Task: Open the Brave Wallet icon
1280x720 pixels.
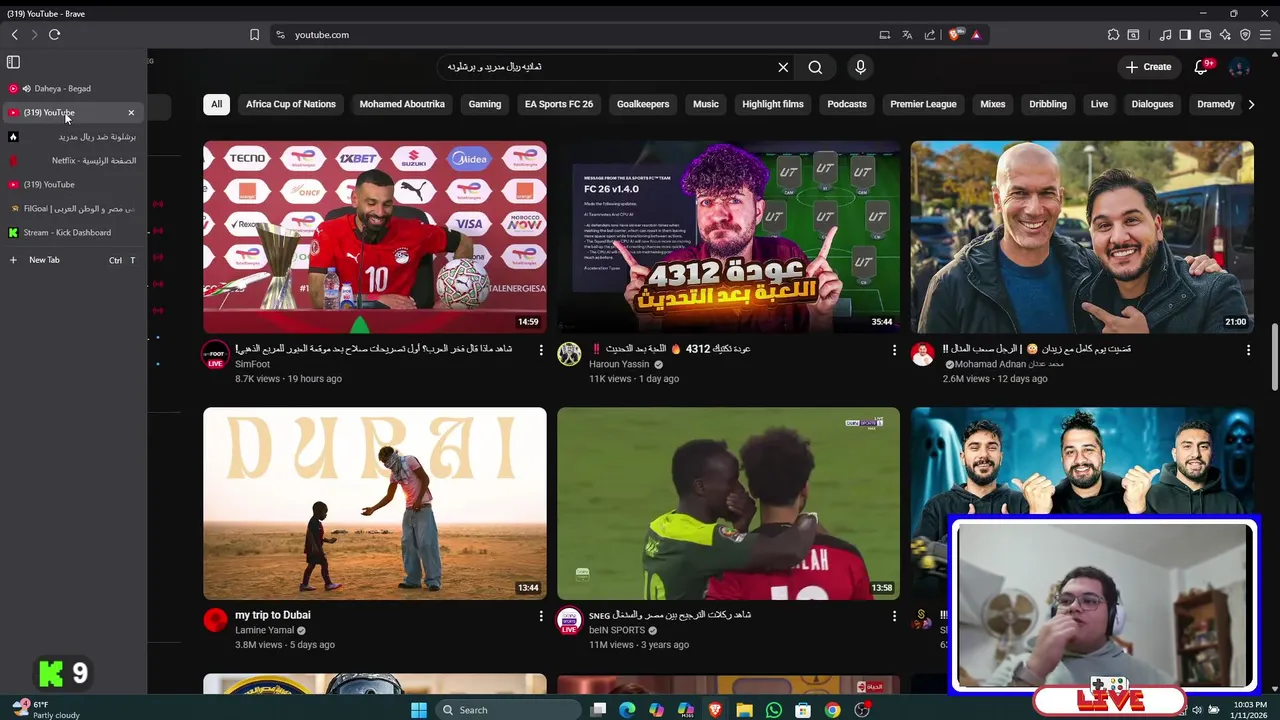Action: point(1205,34)
